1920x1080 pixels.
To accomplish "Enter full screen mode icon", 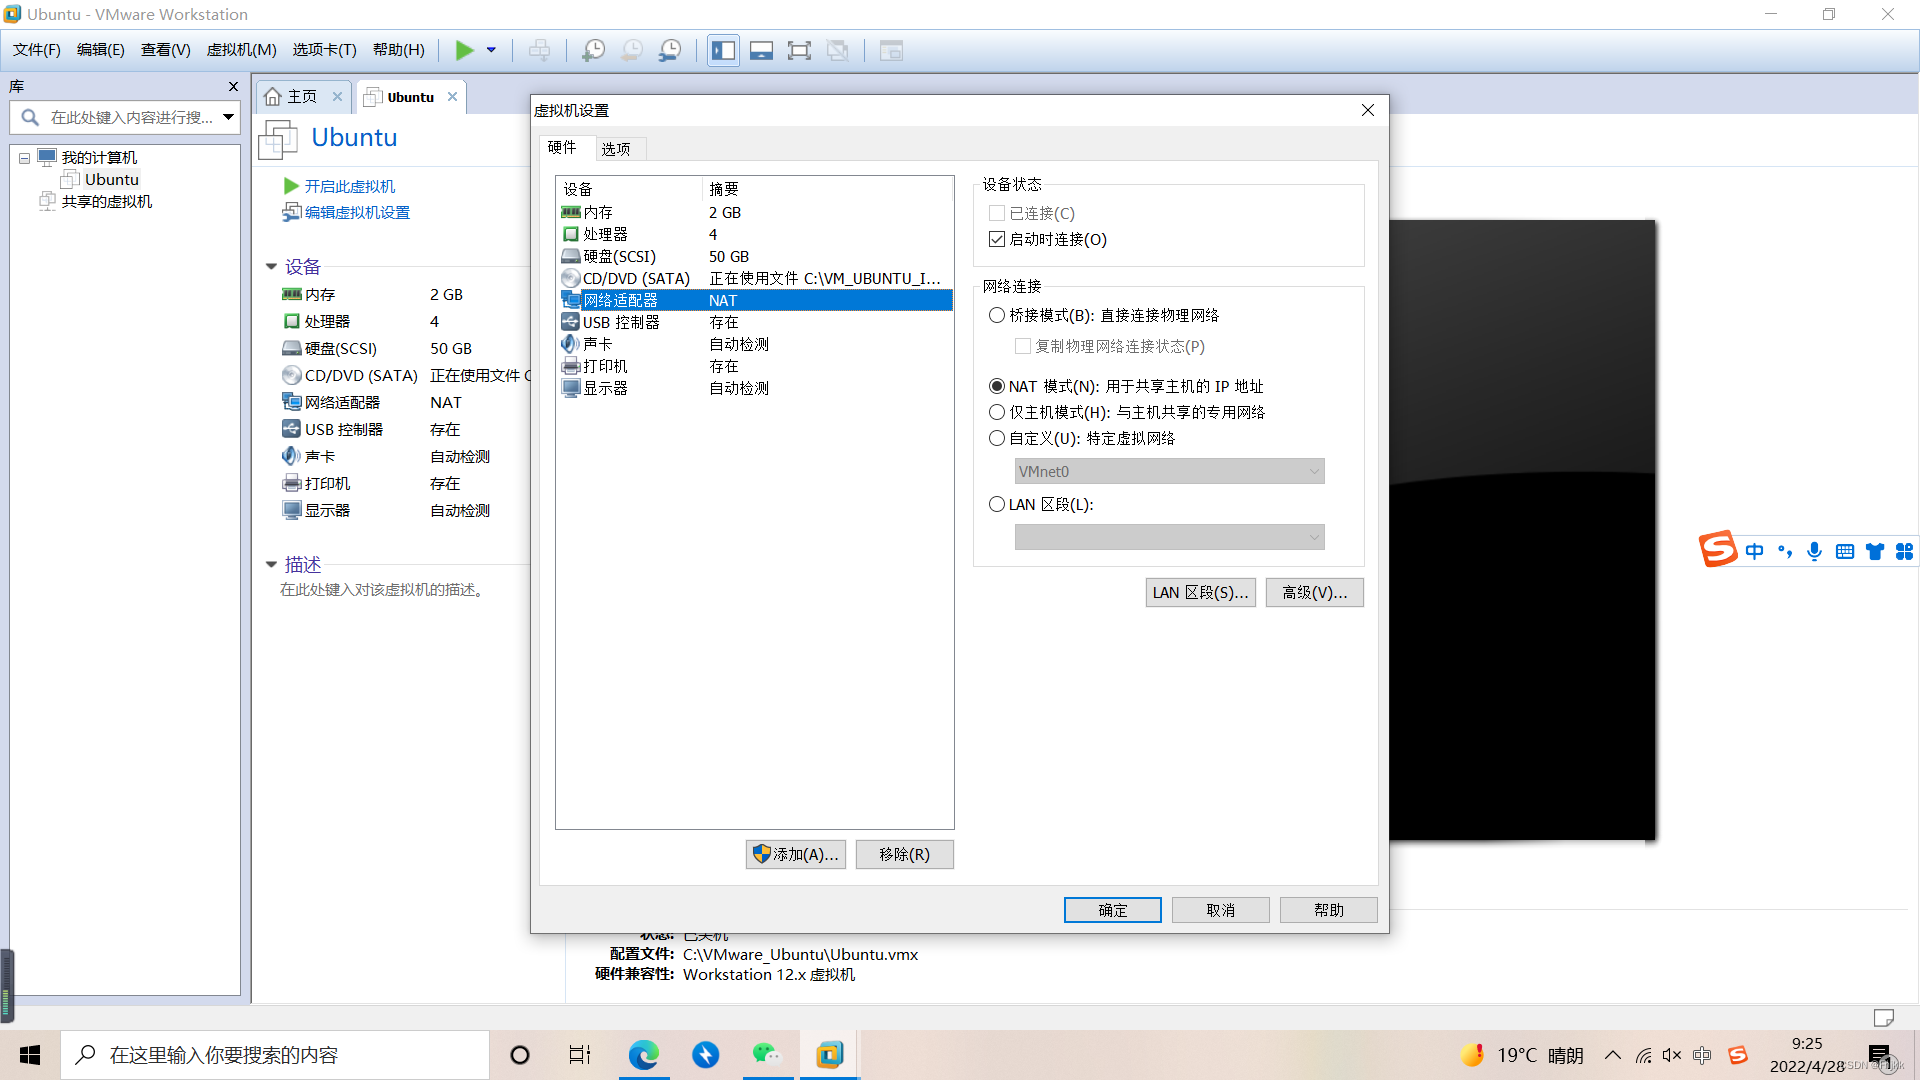I will point(799,50).
